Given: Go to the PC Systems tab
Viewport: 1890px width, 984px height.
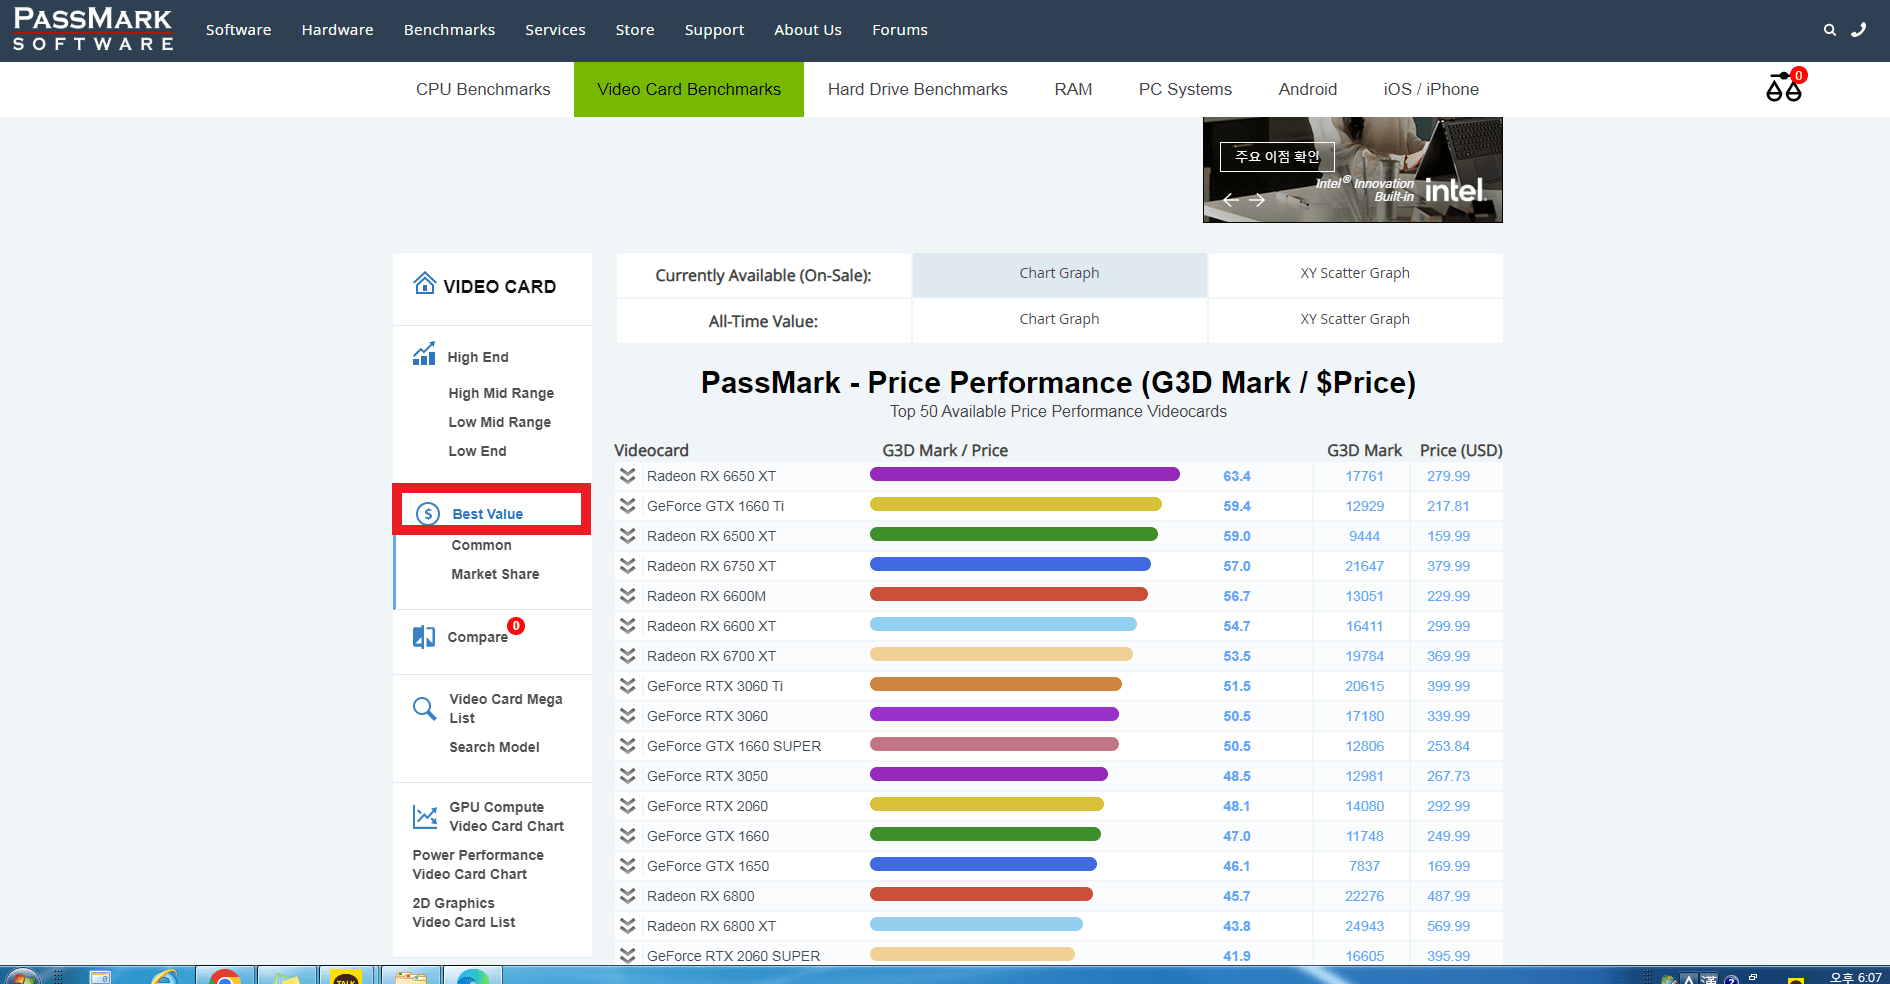Looking at the screenshot, I should [1185, 89].
